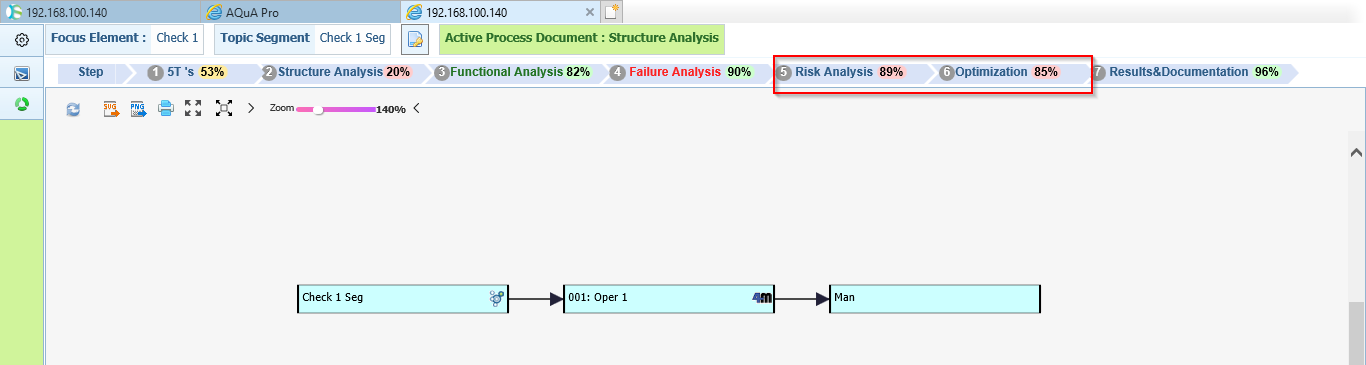Click the structure icon on Check 1 Seg node

click(496, 298)
